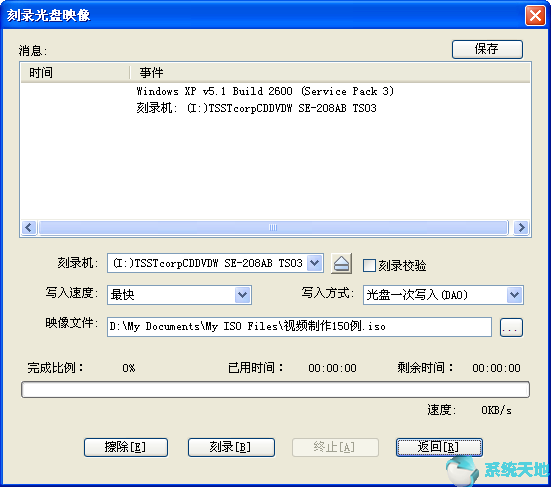Click the 返回[R] button
551x487 pixels.
pos(439,447)
